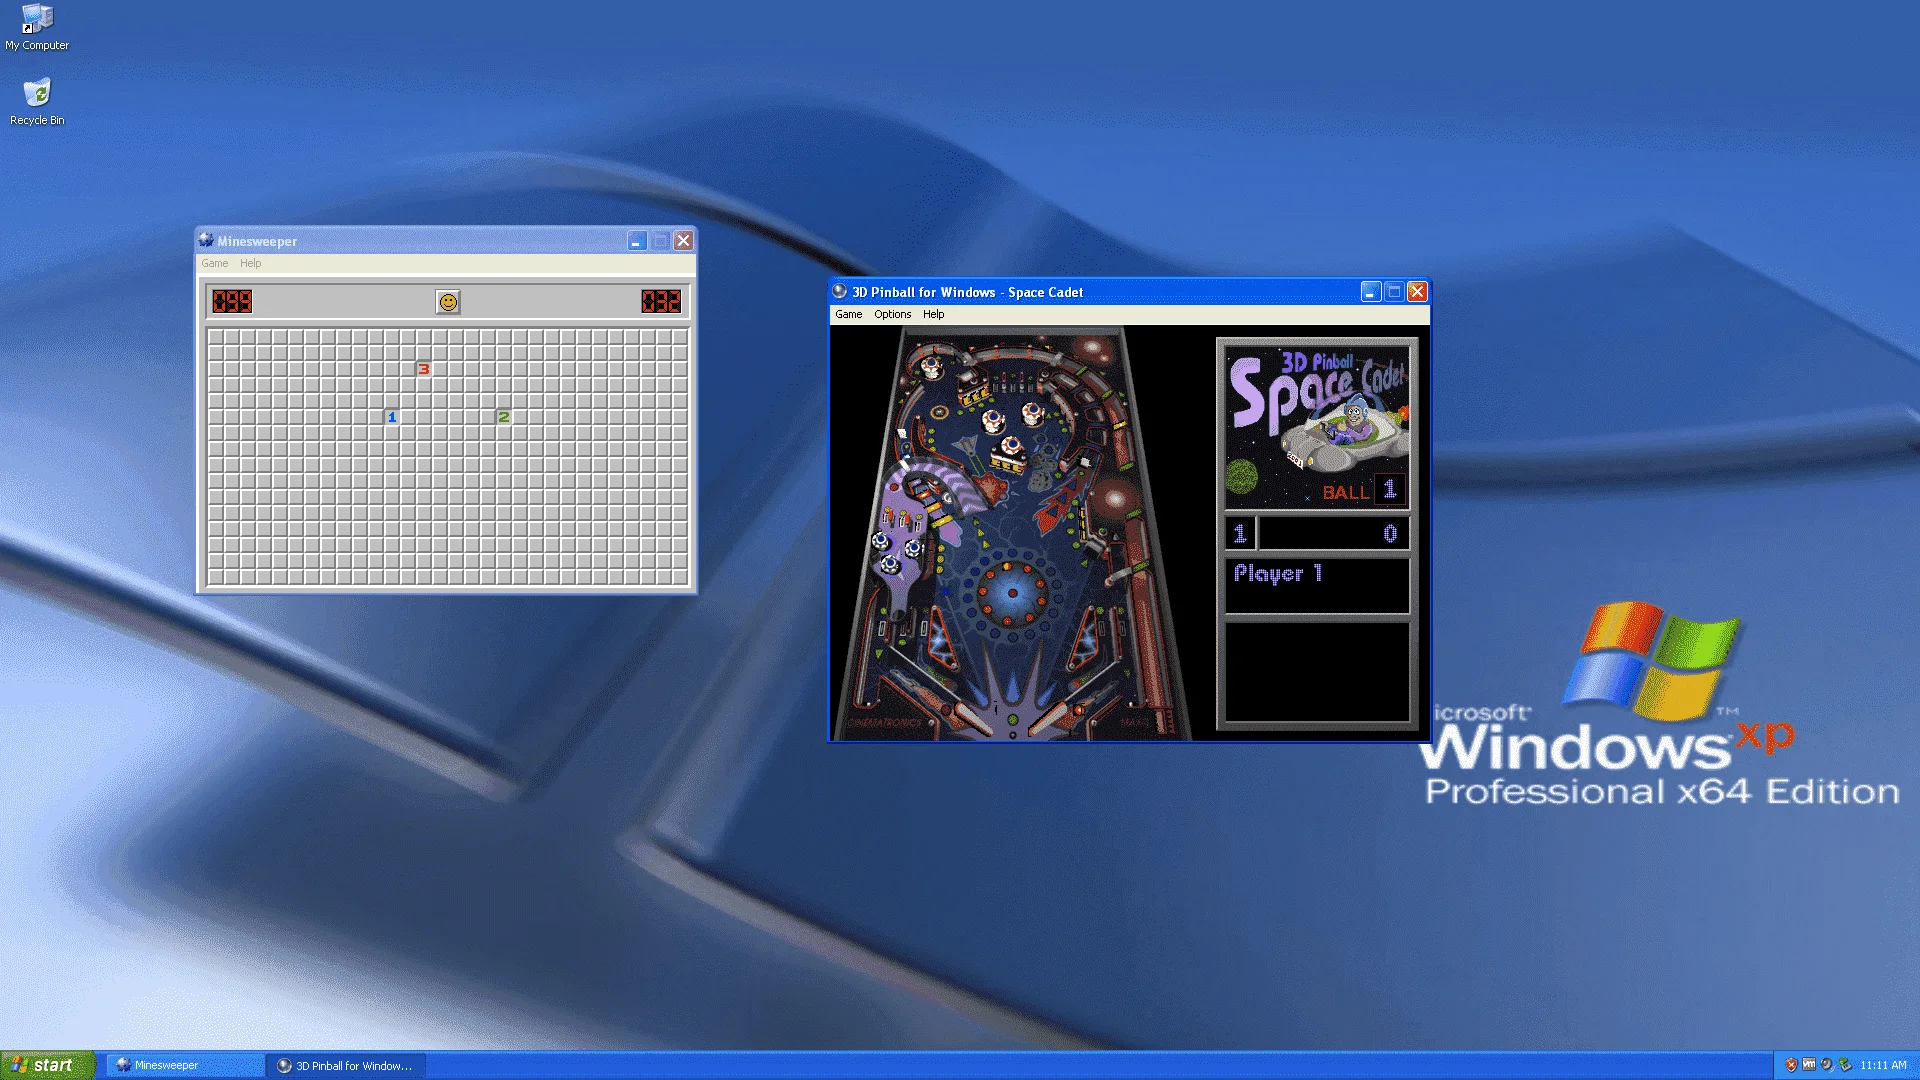Click the VMware Tools tray icon
Image resolution: width=1920 pixels, height=1080 pixels.
(x=1809, y=1065)
